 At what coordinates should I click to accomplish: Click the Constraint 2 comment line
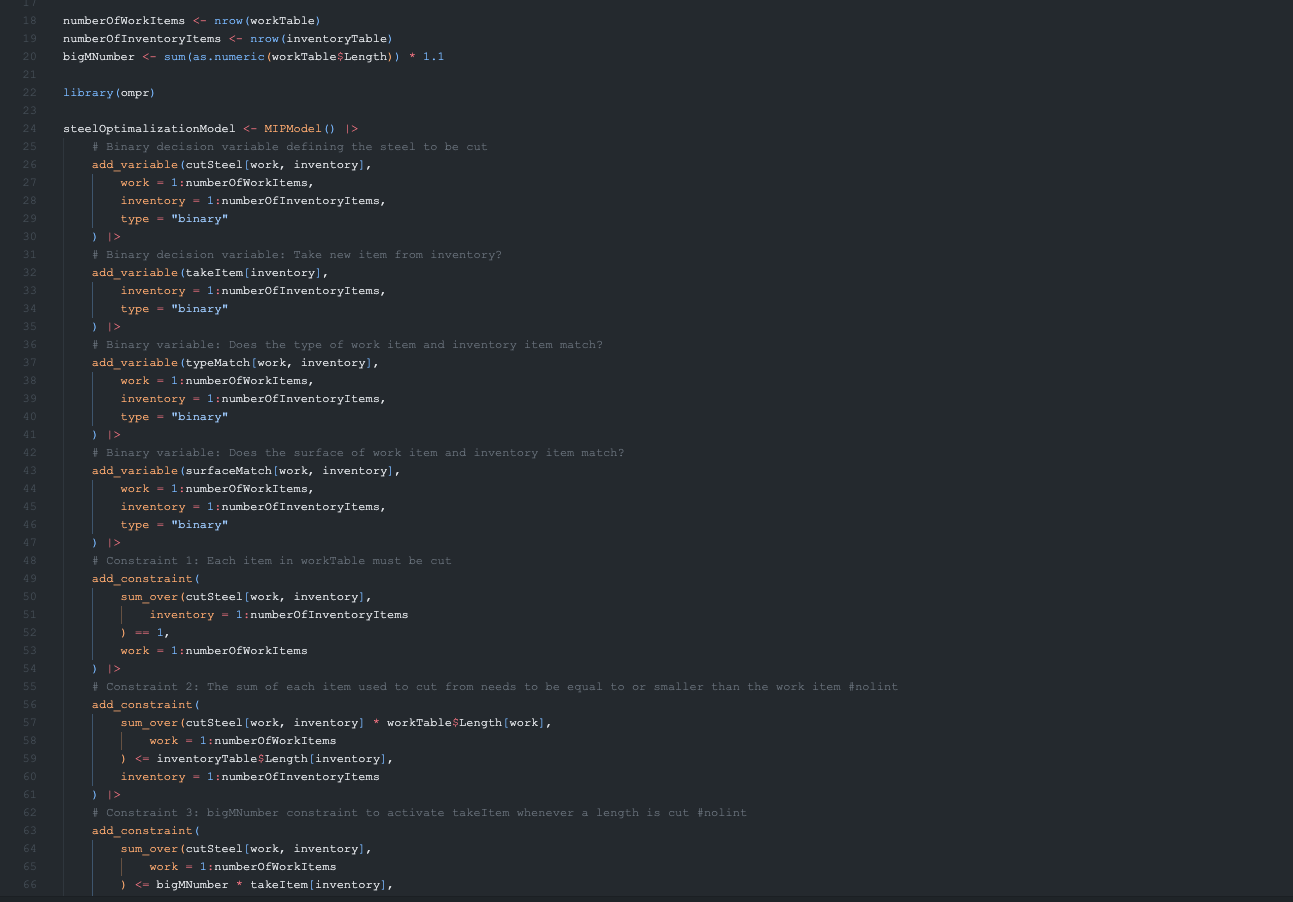(x=495, y=686)
